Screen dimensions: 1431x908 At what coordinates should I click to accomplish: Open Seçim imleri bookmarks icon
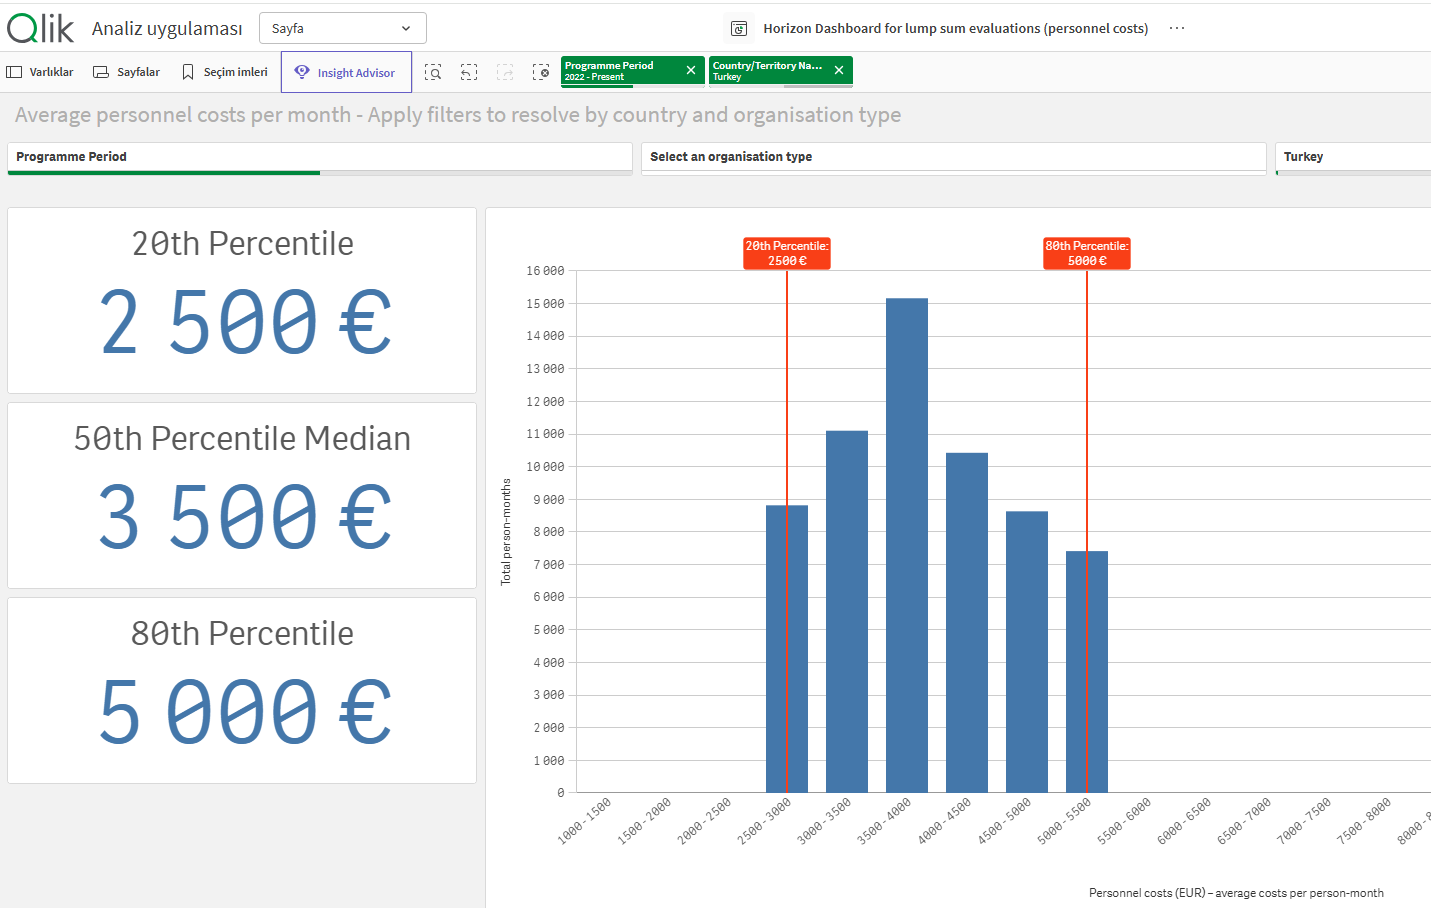pyautogui.click(x=224, y=72)
